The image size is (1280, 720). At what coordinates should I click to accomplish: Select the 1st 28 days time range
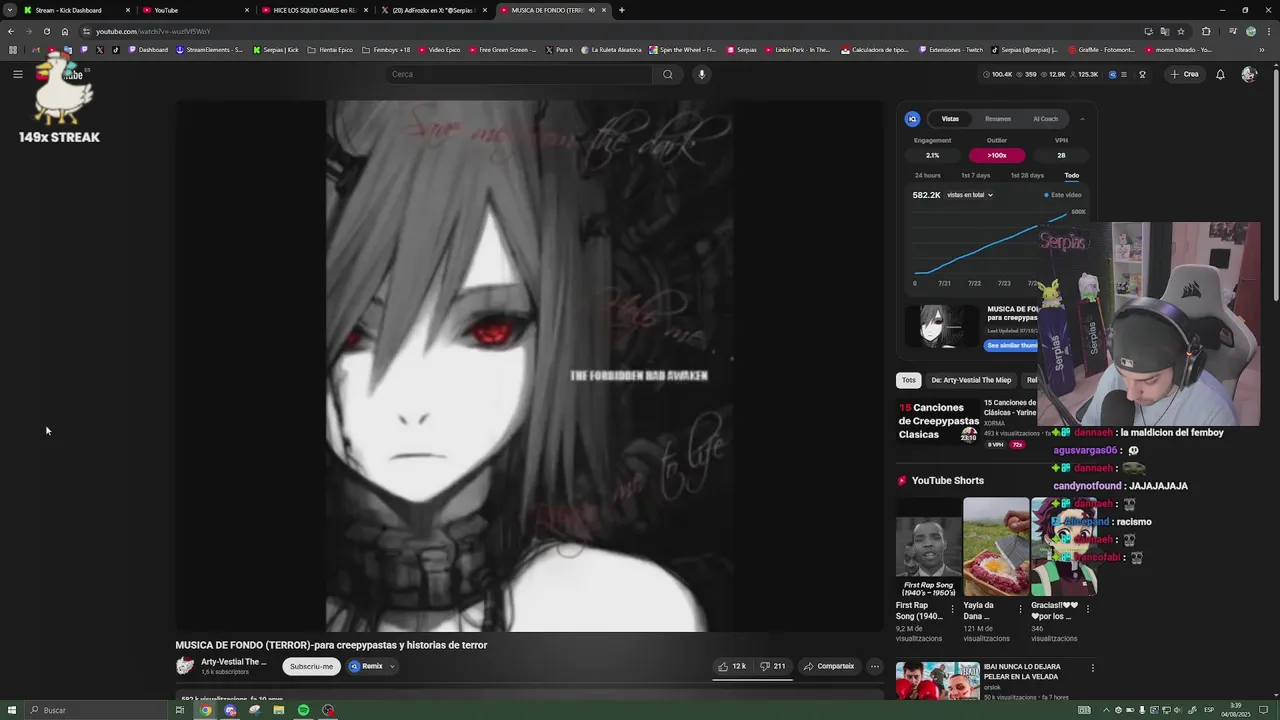(1027, 175)
